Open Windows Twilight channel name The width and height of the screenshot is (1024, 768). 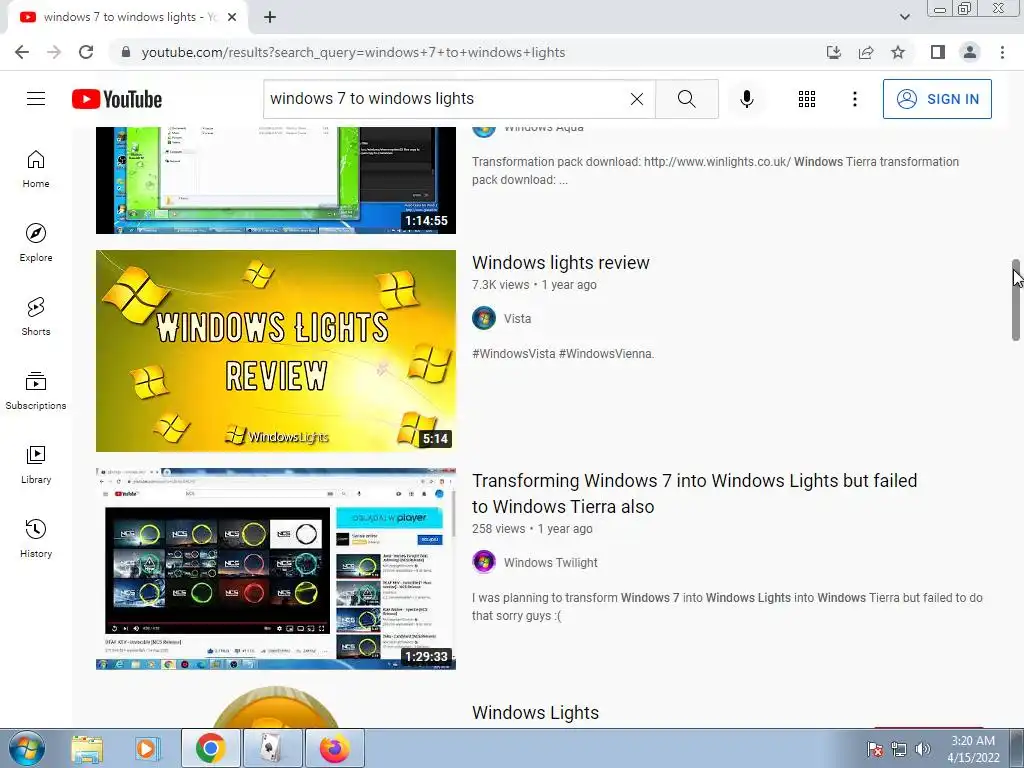[x=551, y=562]
